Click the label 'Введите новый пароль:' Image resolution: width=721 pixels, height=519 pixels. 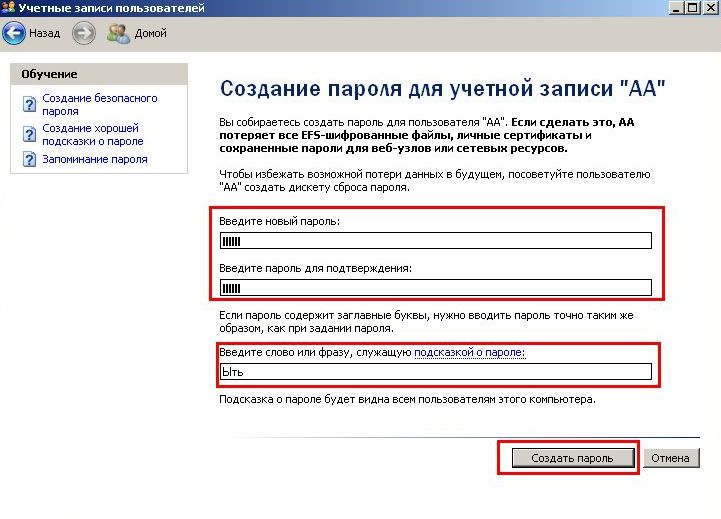tap(280, 221)
